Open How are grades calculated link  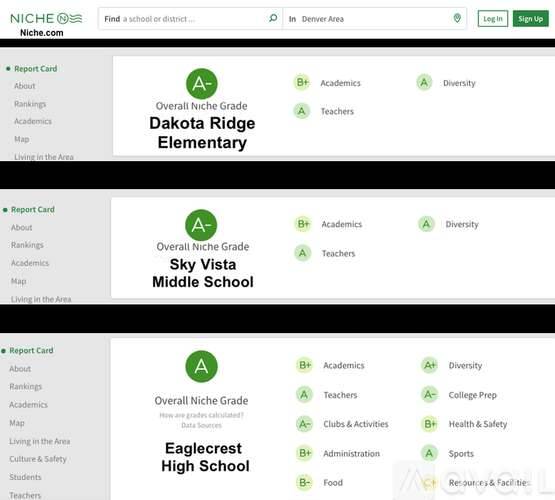201,415
